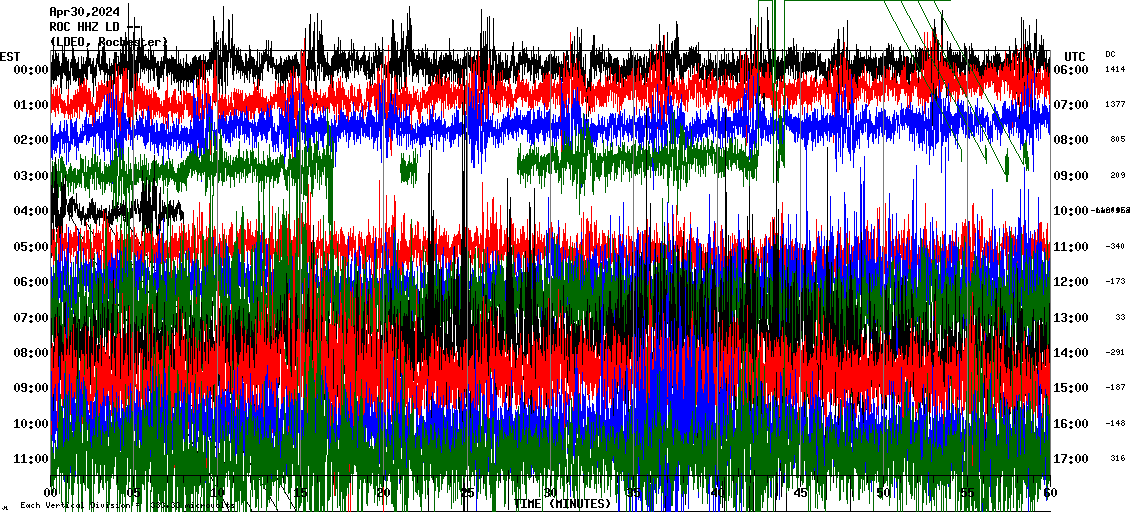The width and height of the screenshot is (1130, 519).
Task: Select the DC offset value 316
Action: (x=1117, y=459)
